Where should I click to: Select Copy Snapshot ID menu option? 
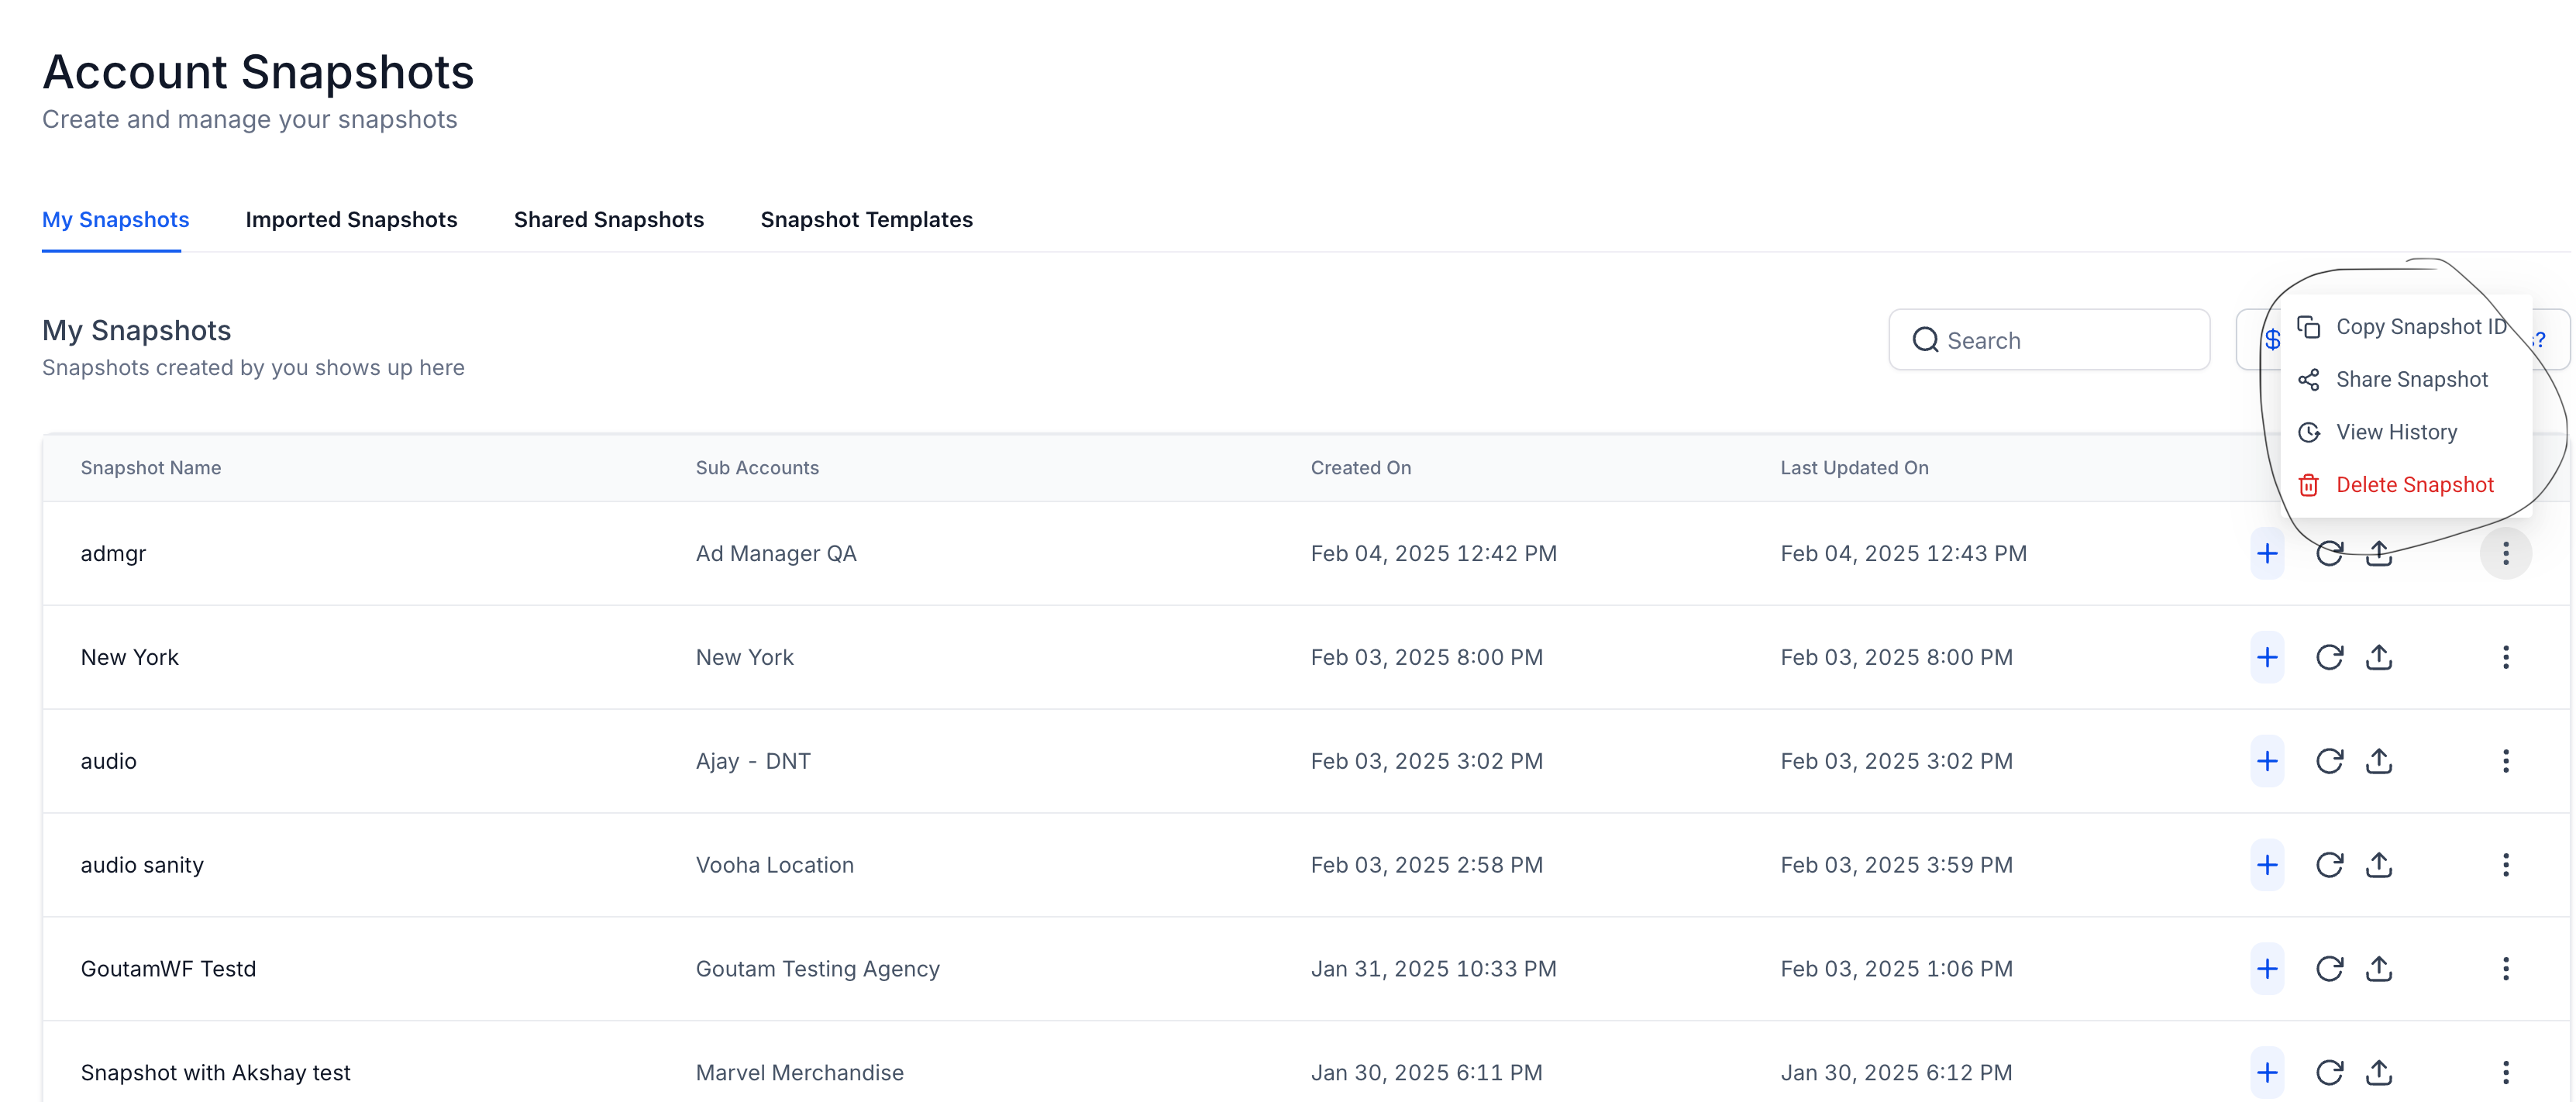coord(2420,327)
